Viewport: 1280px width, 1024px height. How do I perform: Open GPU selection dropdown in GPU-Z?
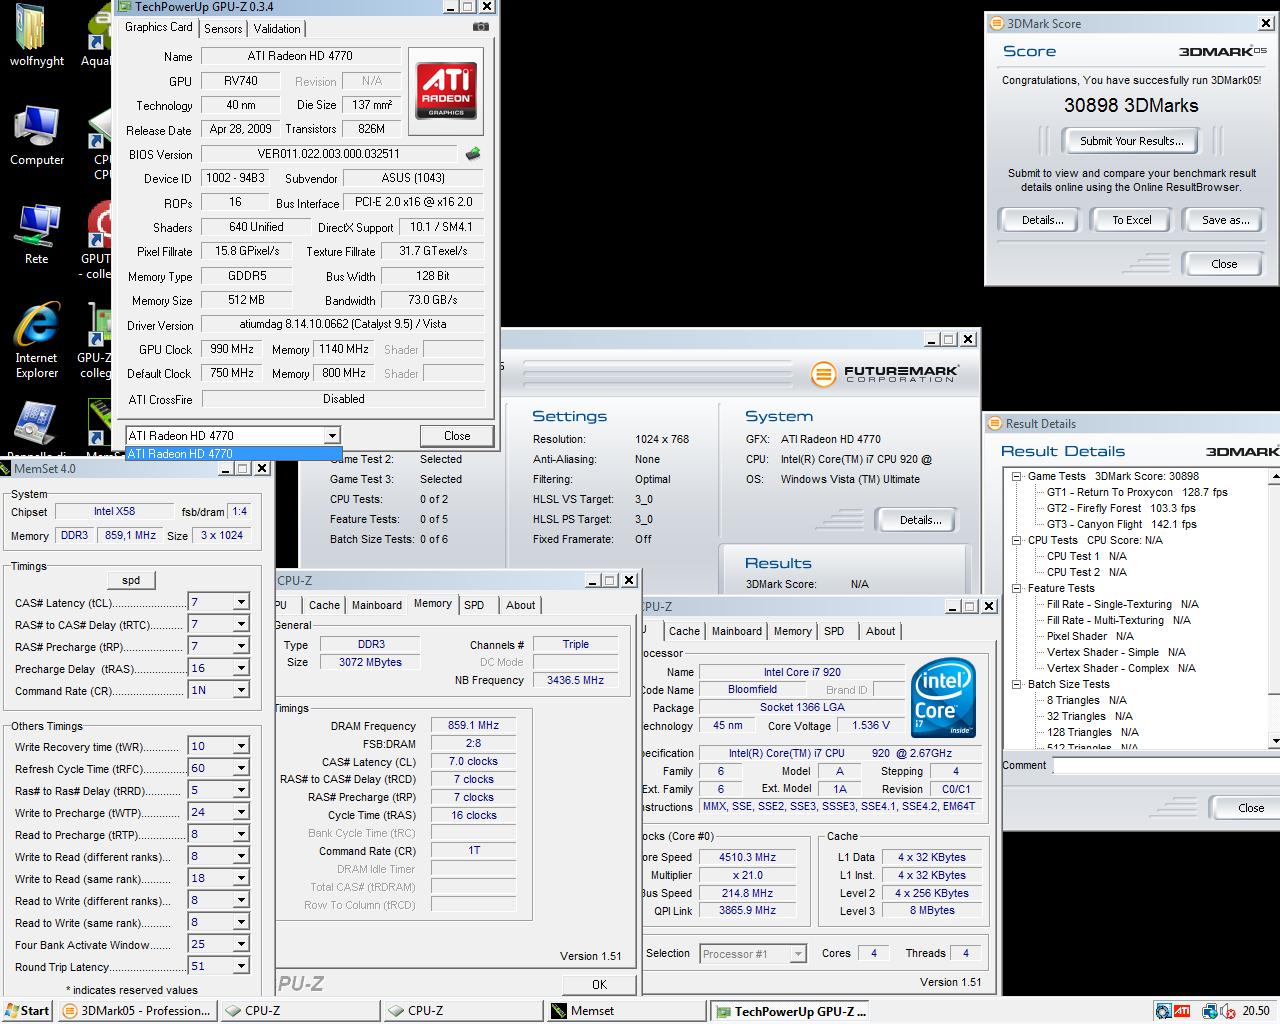[331, 435]
